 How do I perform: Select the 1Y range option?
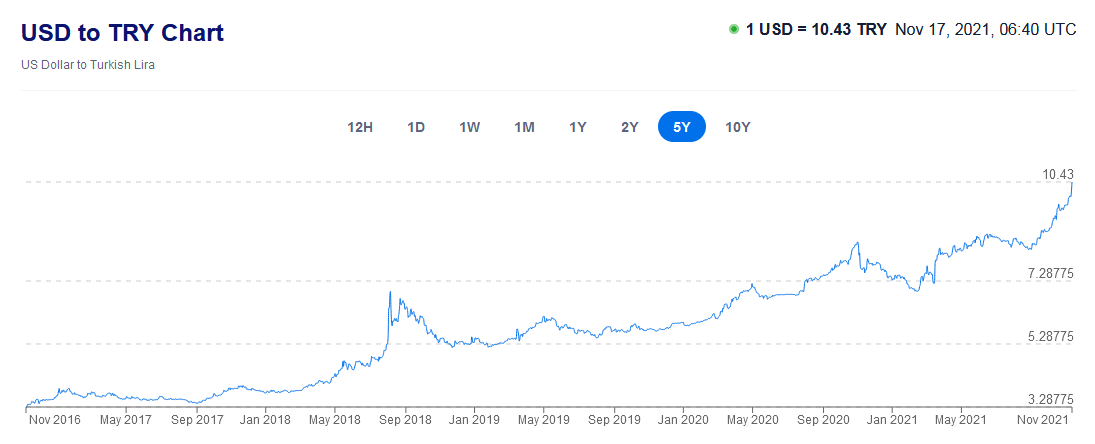click(578, 127)
